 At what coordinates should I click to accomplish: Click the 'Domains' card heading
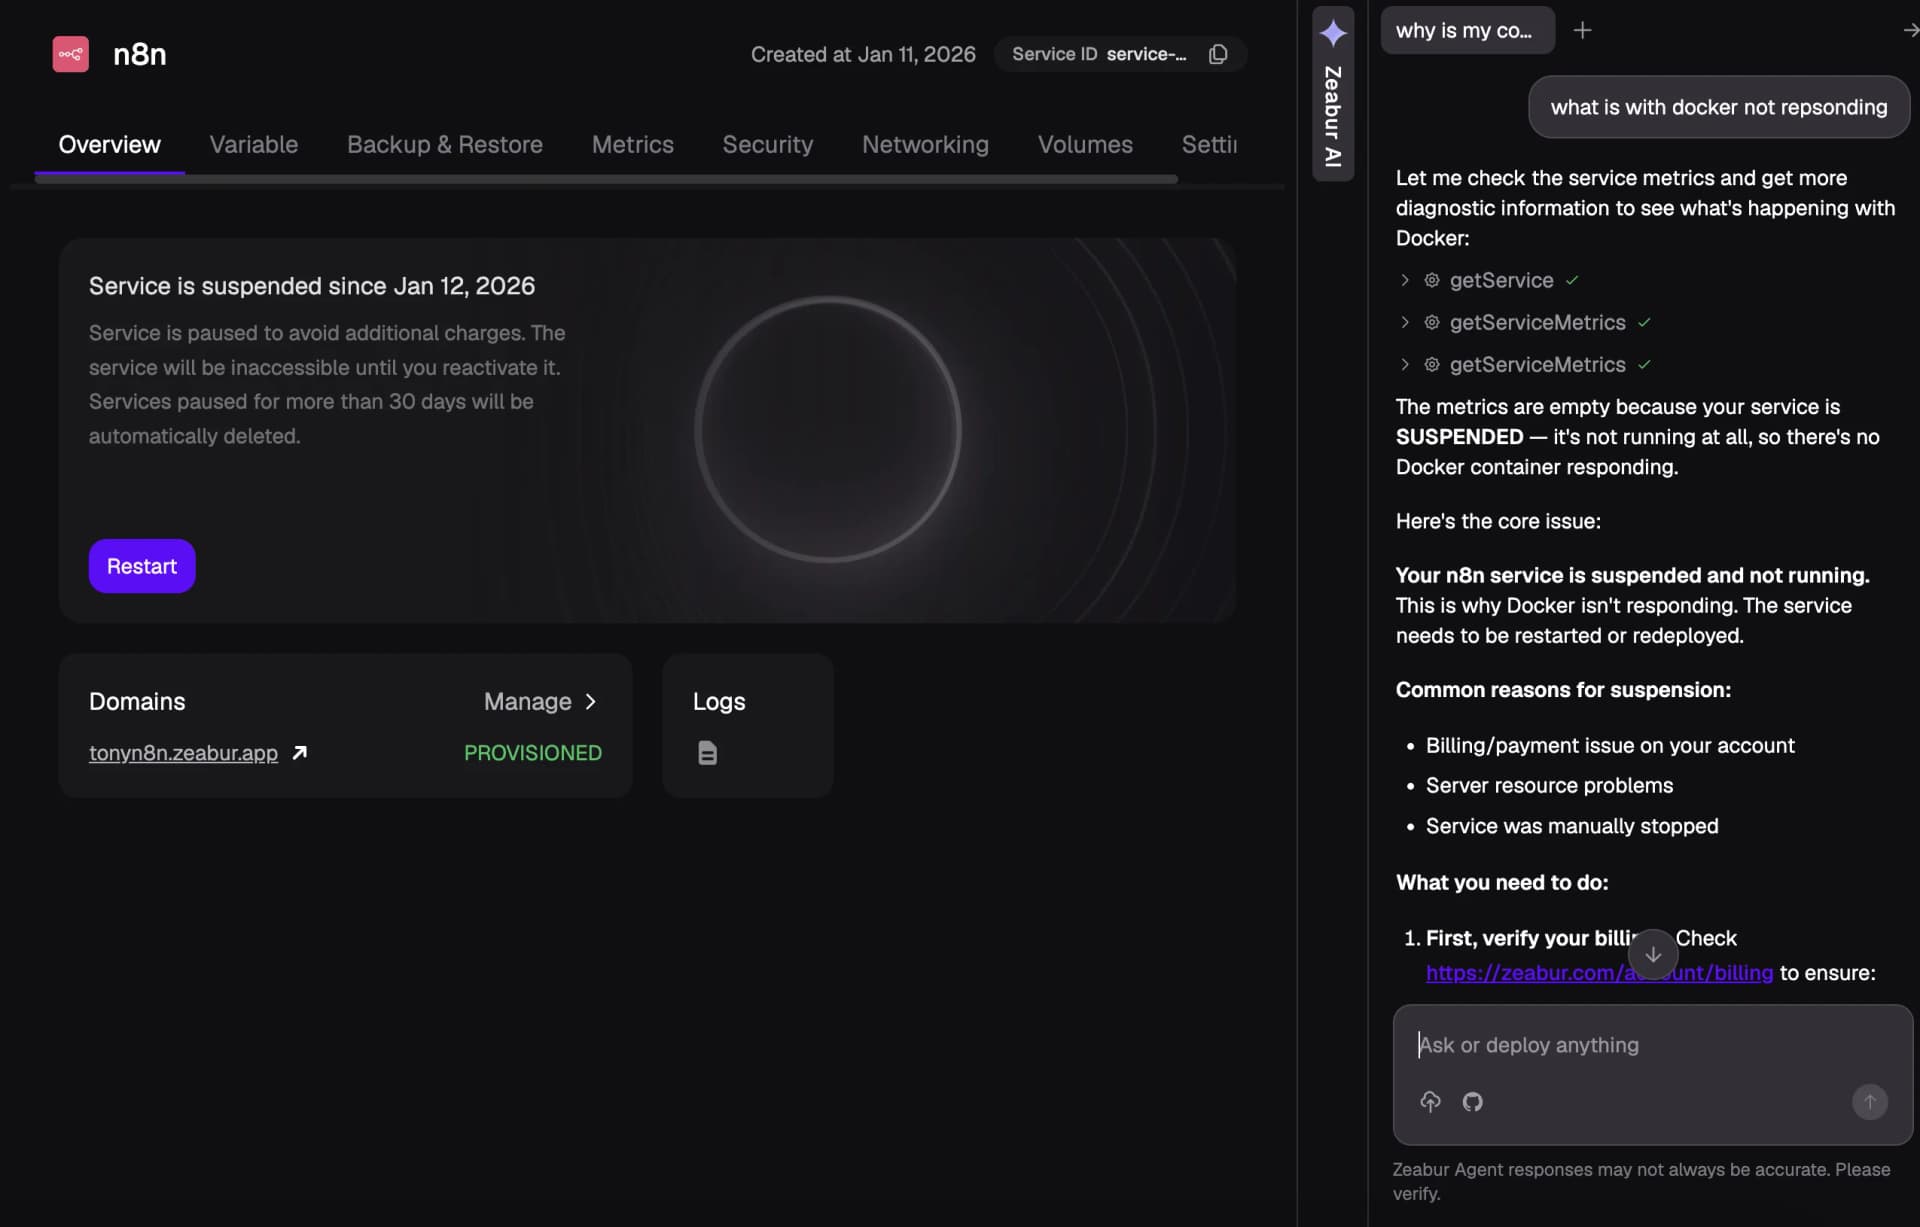[x=137, y=702]
